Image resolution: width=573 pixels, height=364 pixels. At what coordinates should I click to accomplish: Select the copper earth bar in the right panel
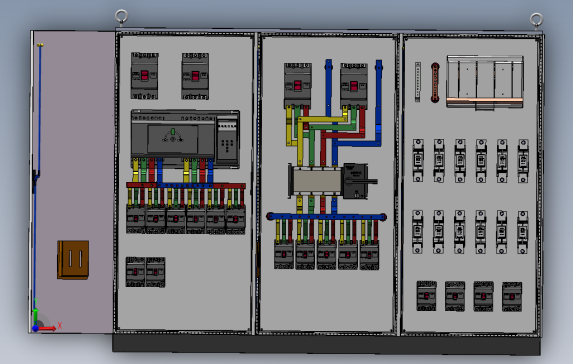(435, 83)
